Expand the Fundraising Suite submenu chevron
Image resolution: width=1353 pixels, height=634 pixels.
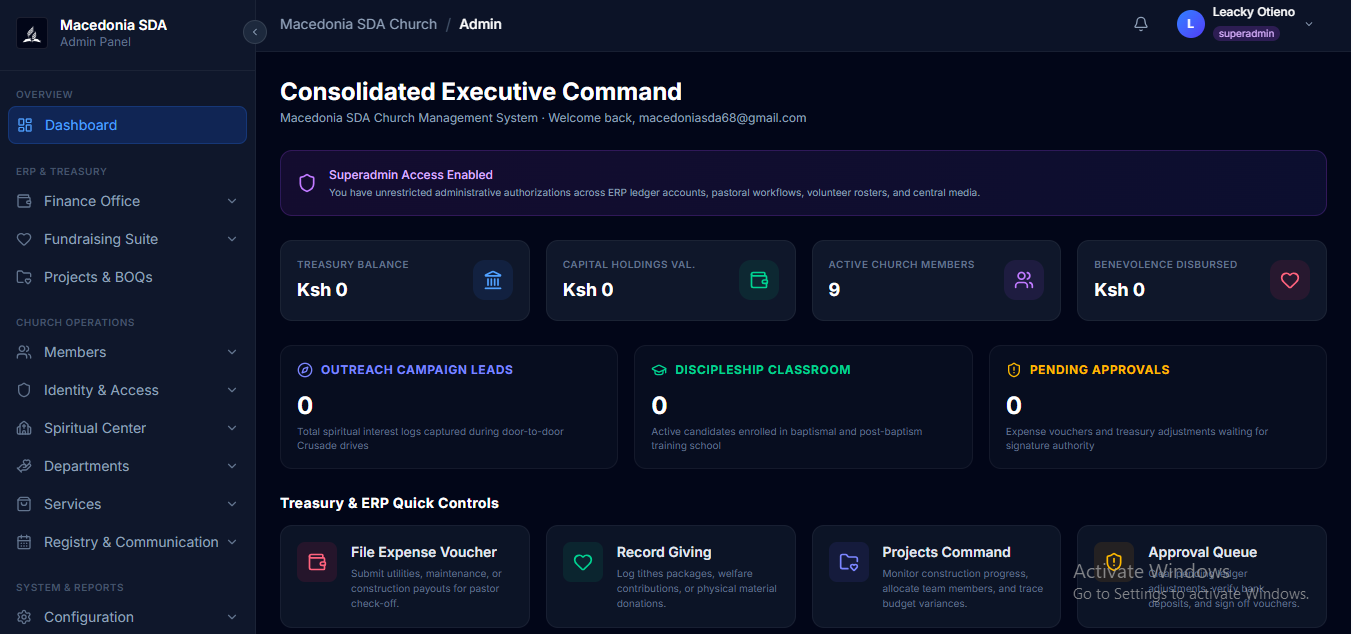[x=232, y=239]
